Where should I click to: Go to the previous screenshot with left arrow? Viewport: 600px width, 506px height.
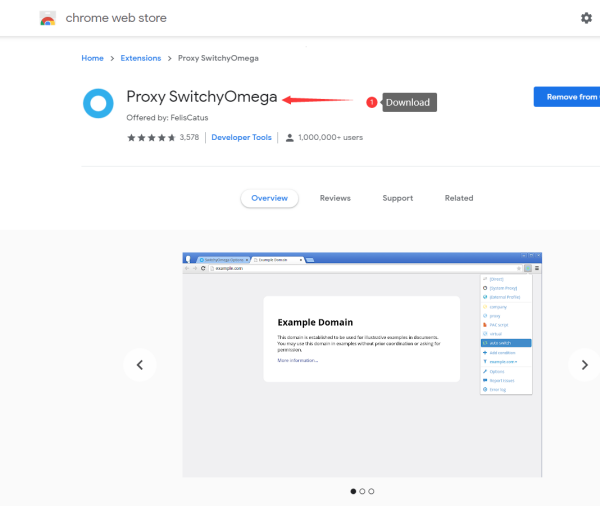140,365
